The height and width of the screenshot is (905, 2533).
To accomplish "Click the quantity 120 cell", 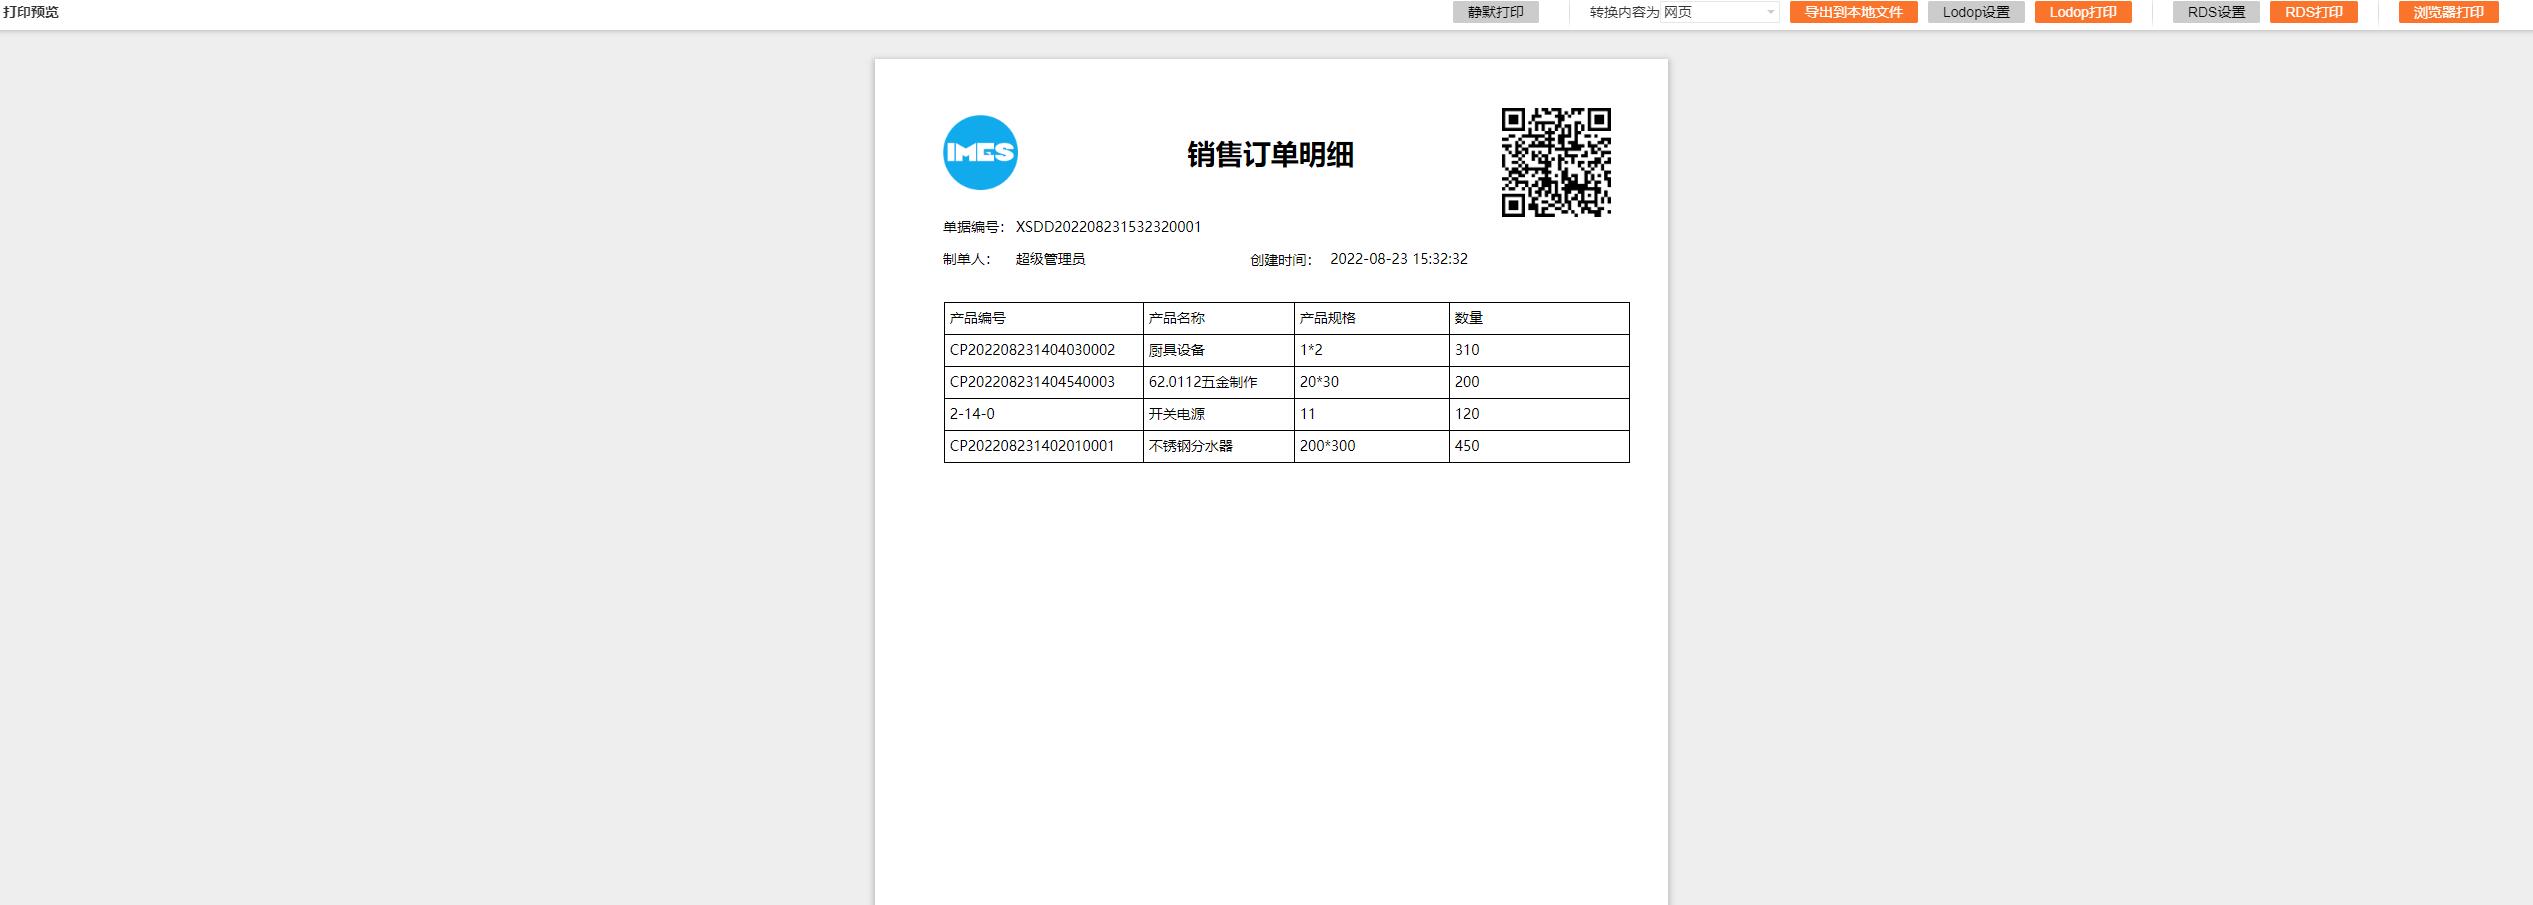I will click(x=1539, y=414).
